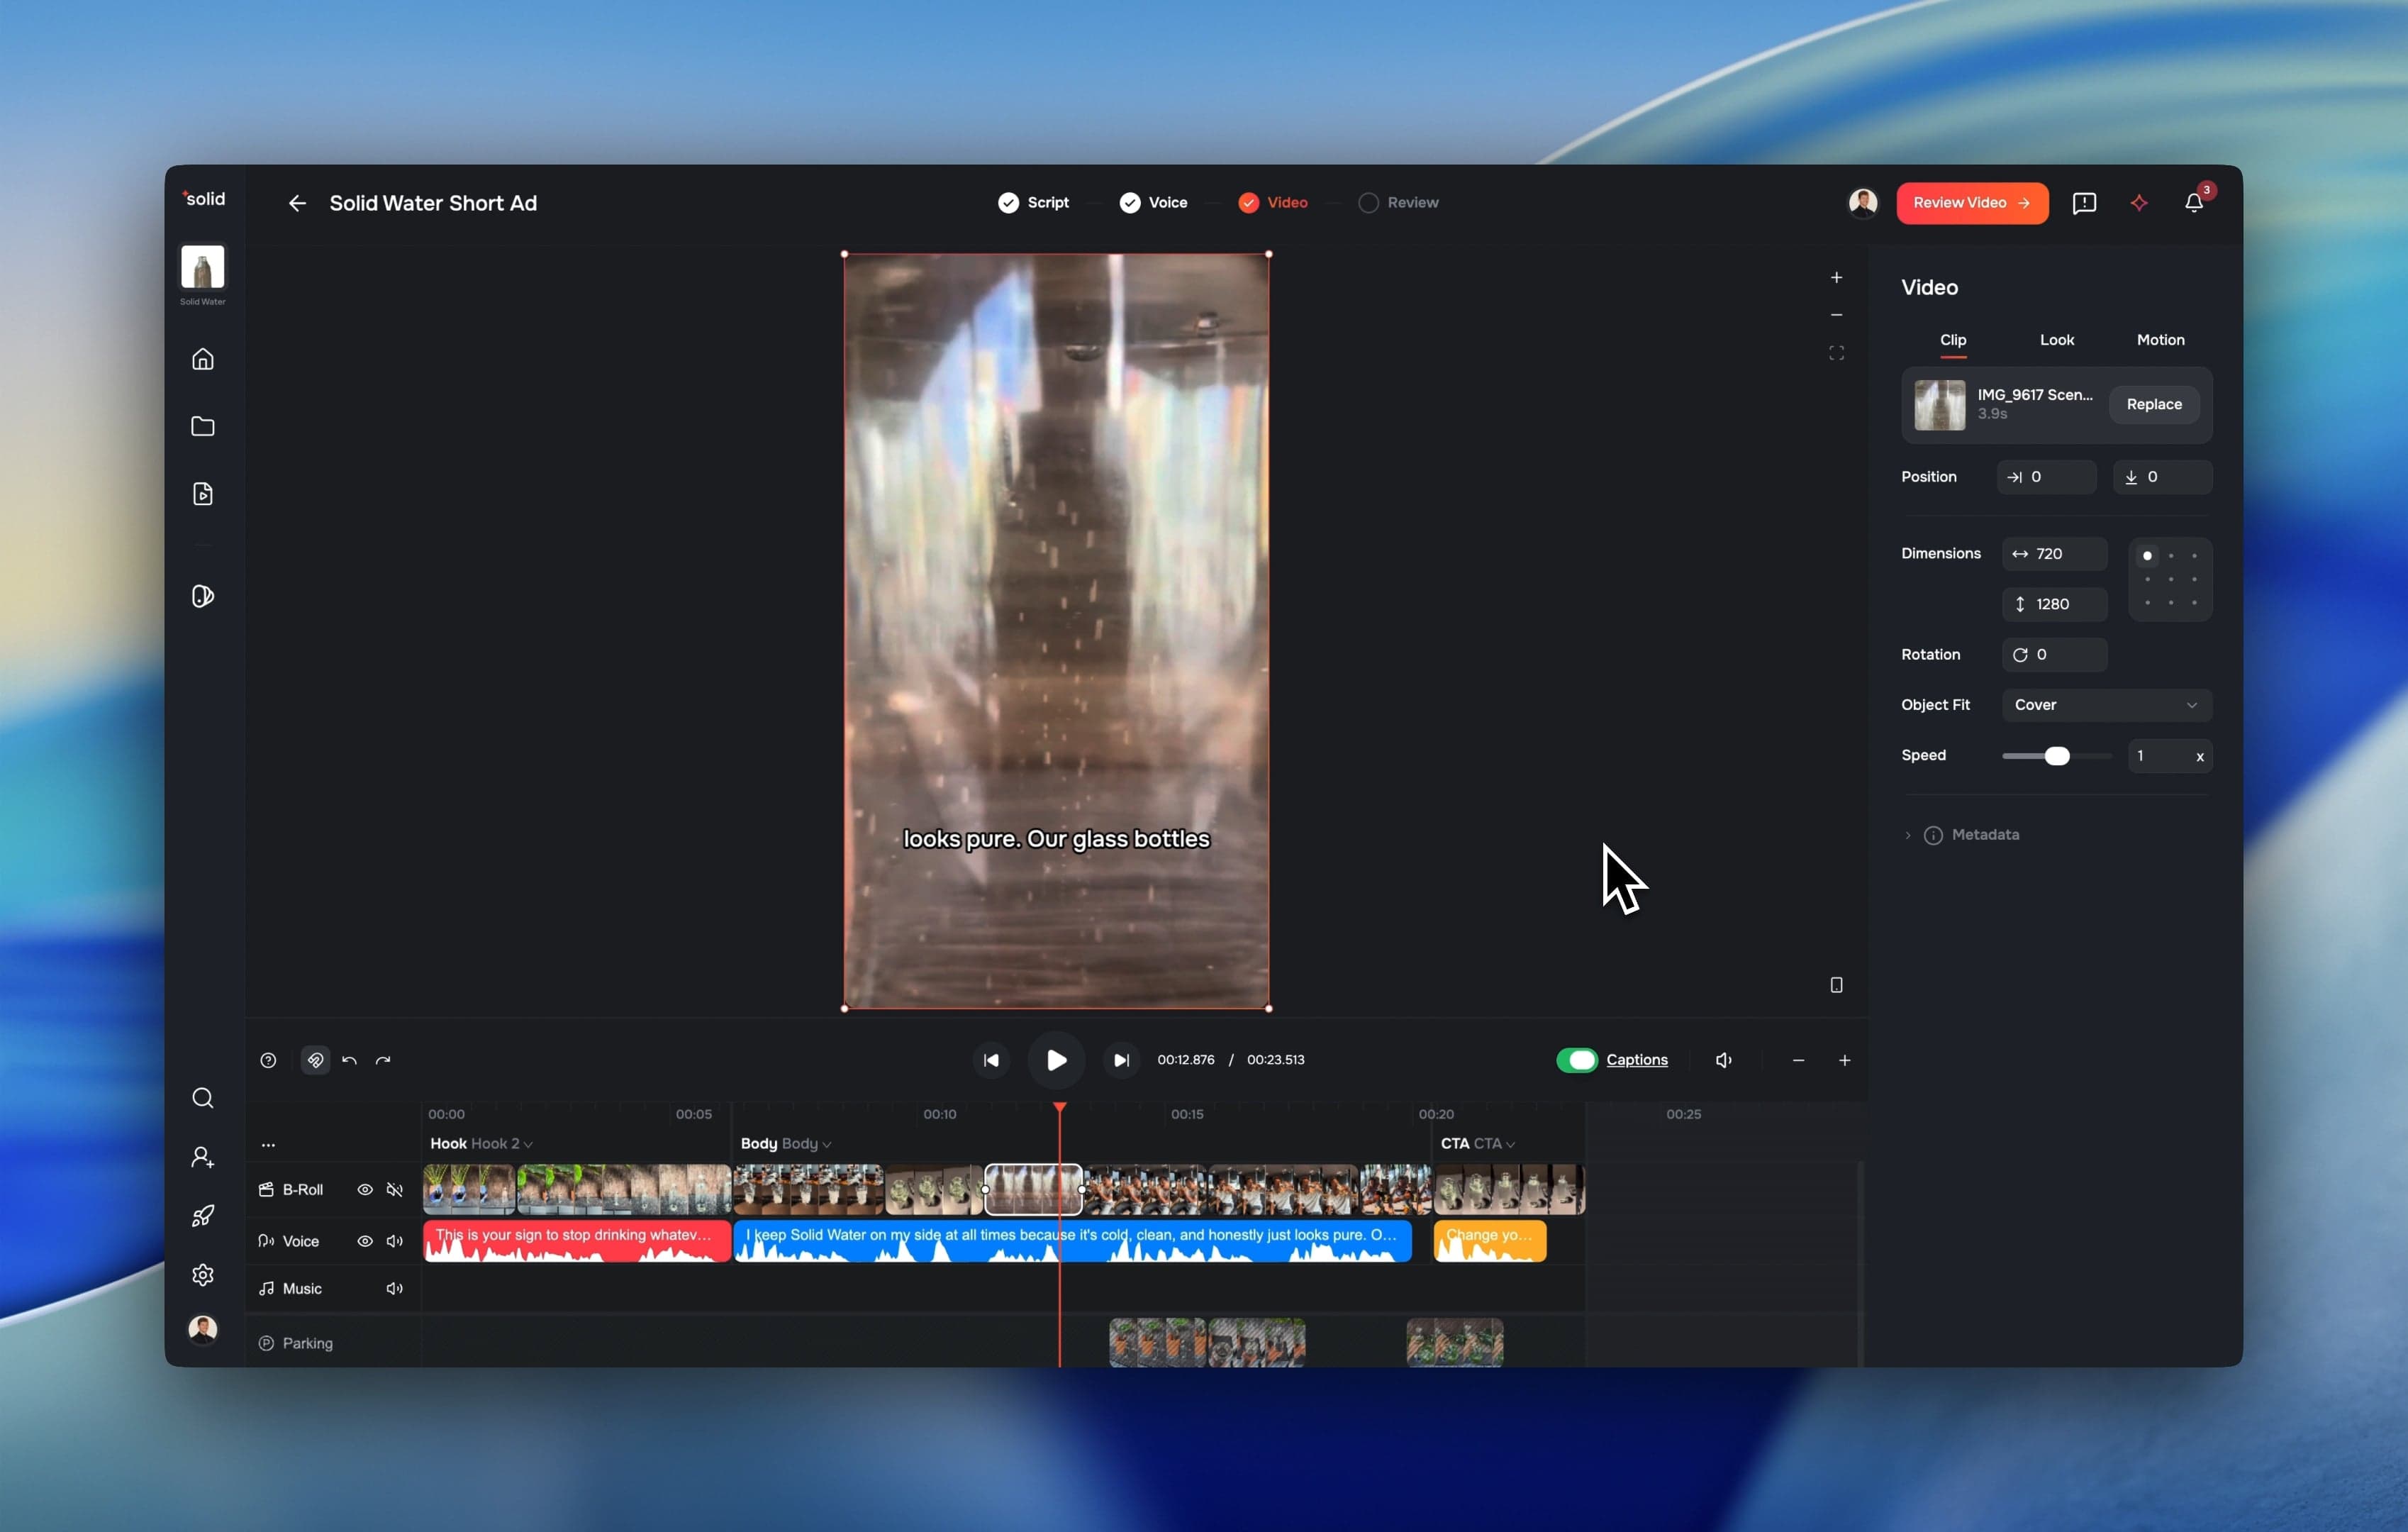This screenshot has width=2408, height=1532.
Task: Toggle Voice track visibility eye
Action: (x=365, y=1241)
